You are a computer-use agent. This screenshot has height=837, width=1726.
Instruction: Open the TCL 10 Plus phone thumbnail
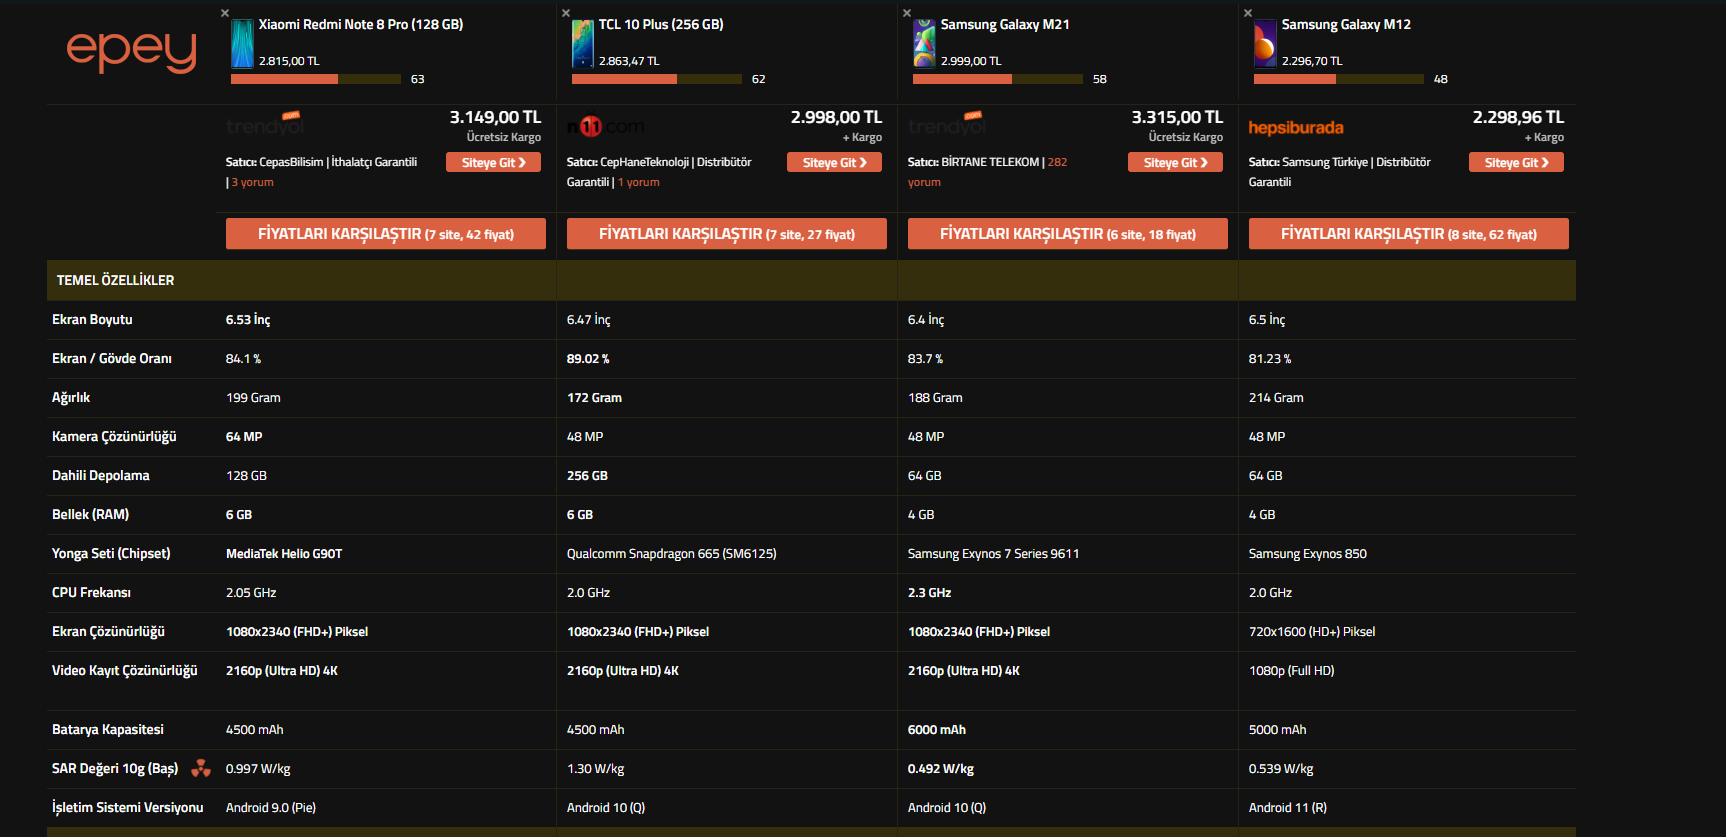tap(583, 43)
